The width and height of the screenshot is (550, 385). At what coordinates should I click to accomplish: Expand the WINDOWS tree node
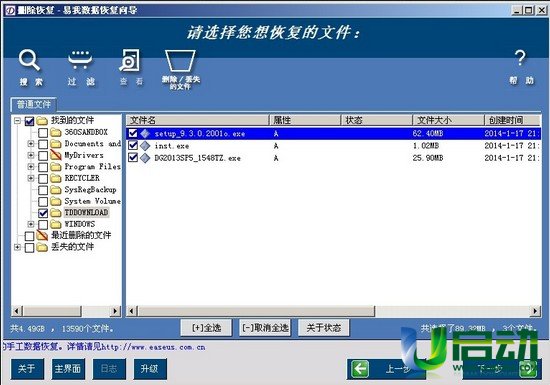pyautogui.click(x=31, y=224)
